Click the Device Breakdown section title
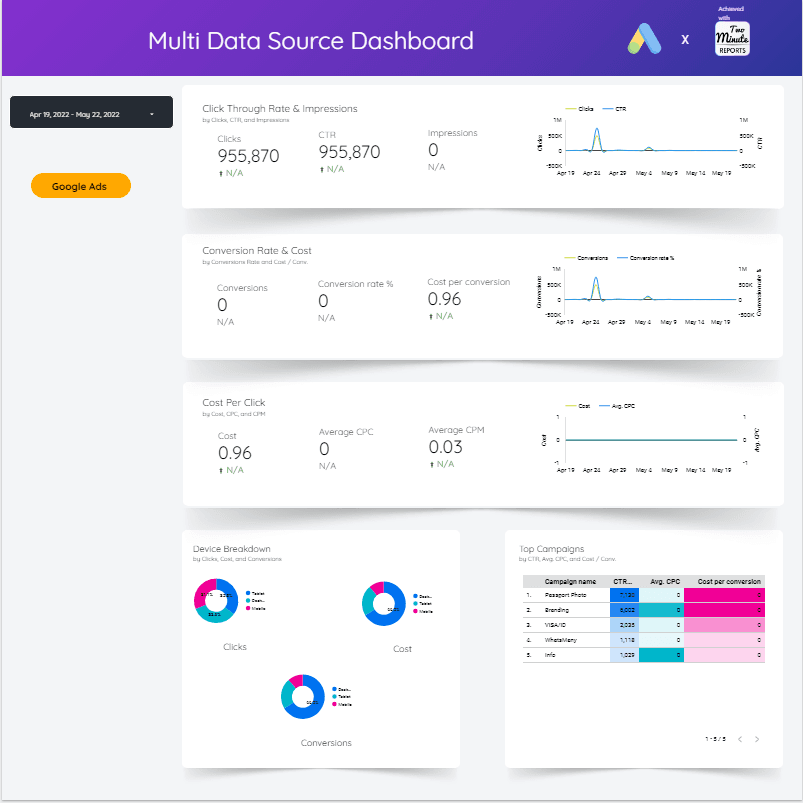Screen dimensions: 803x803 231,548
